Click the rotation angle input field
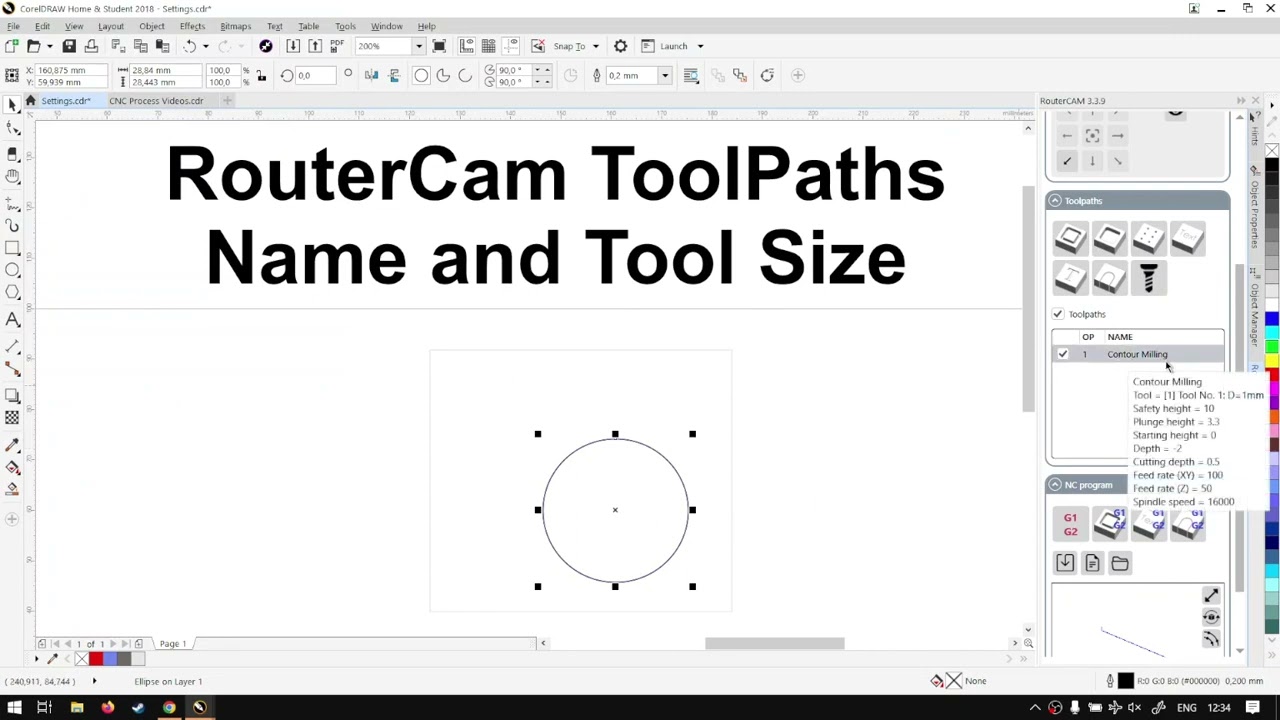Viewport: 1280px width, 720px height. (x=316, y=76)
